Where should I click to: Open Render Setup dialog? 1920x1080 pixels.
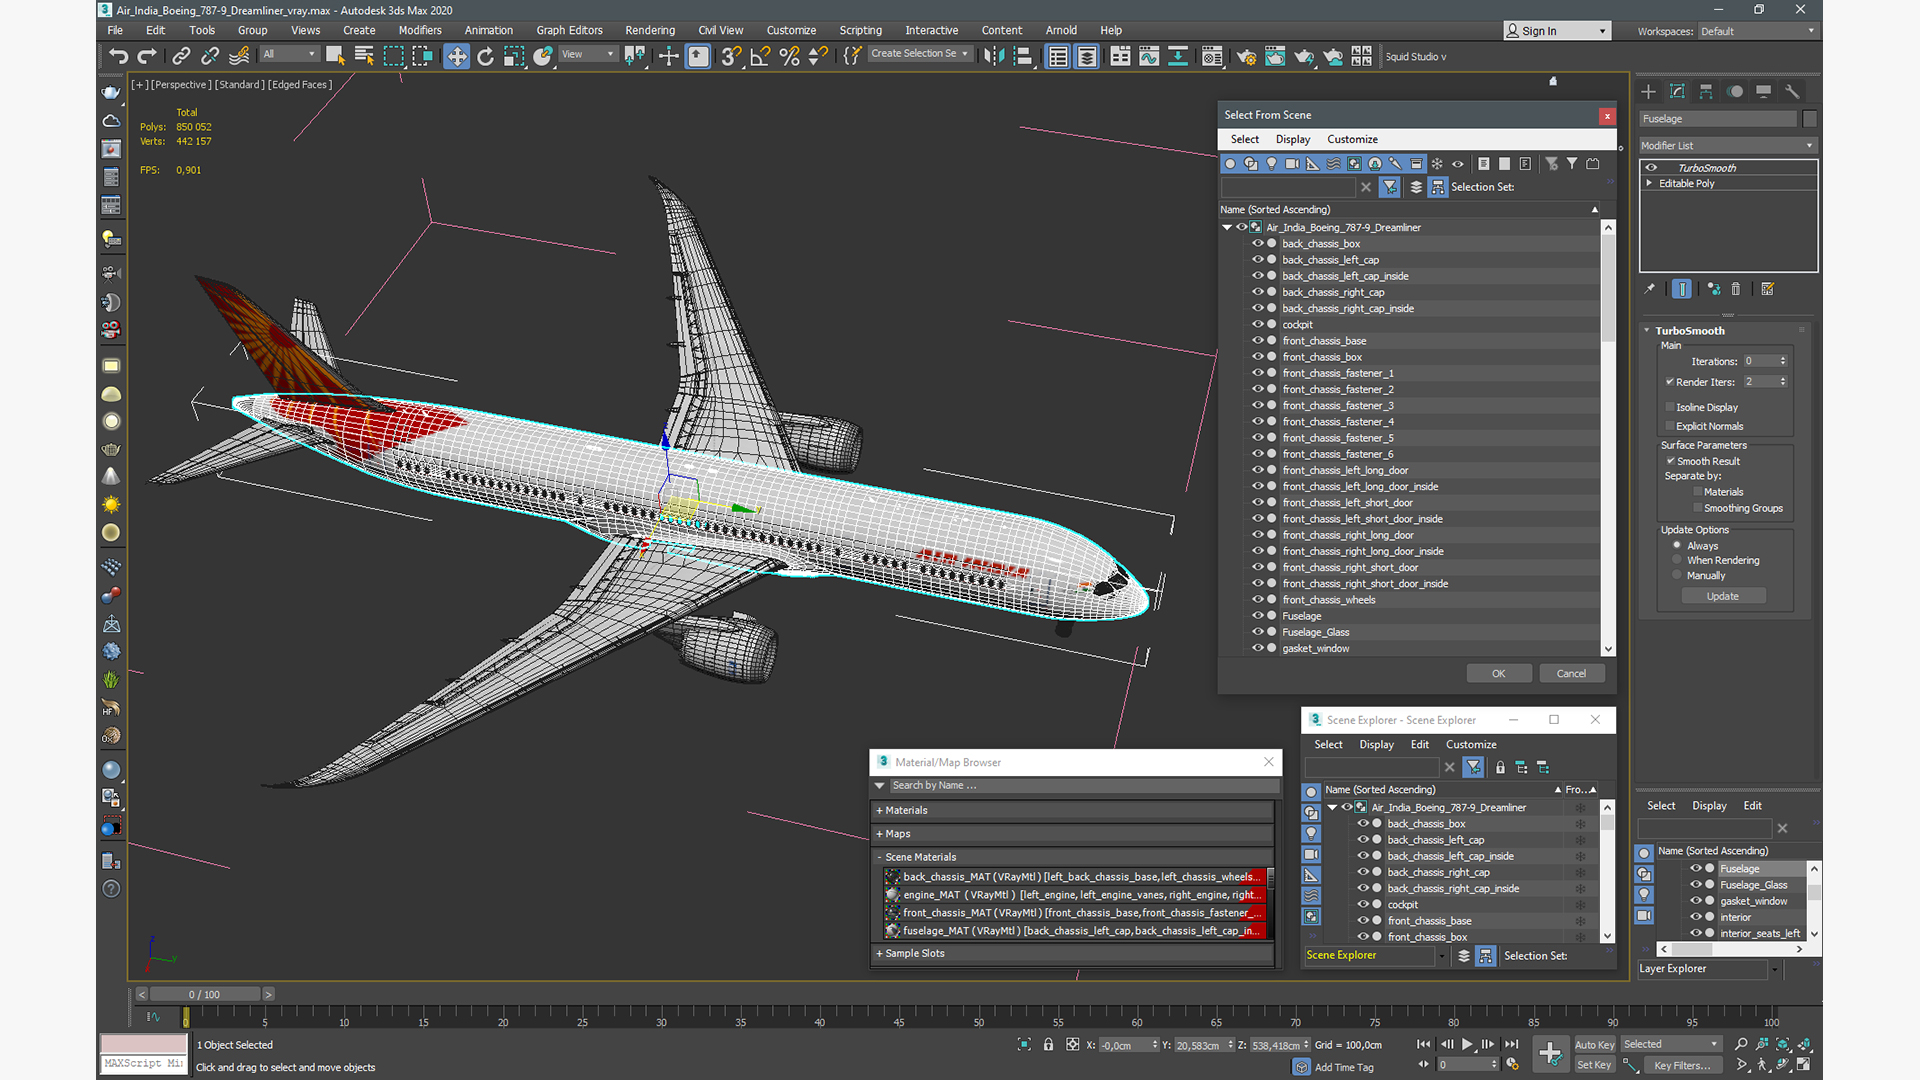tap(1246, 56)
